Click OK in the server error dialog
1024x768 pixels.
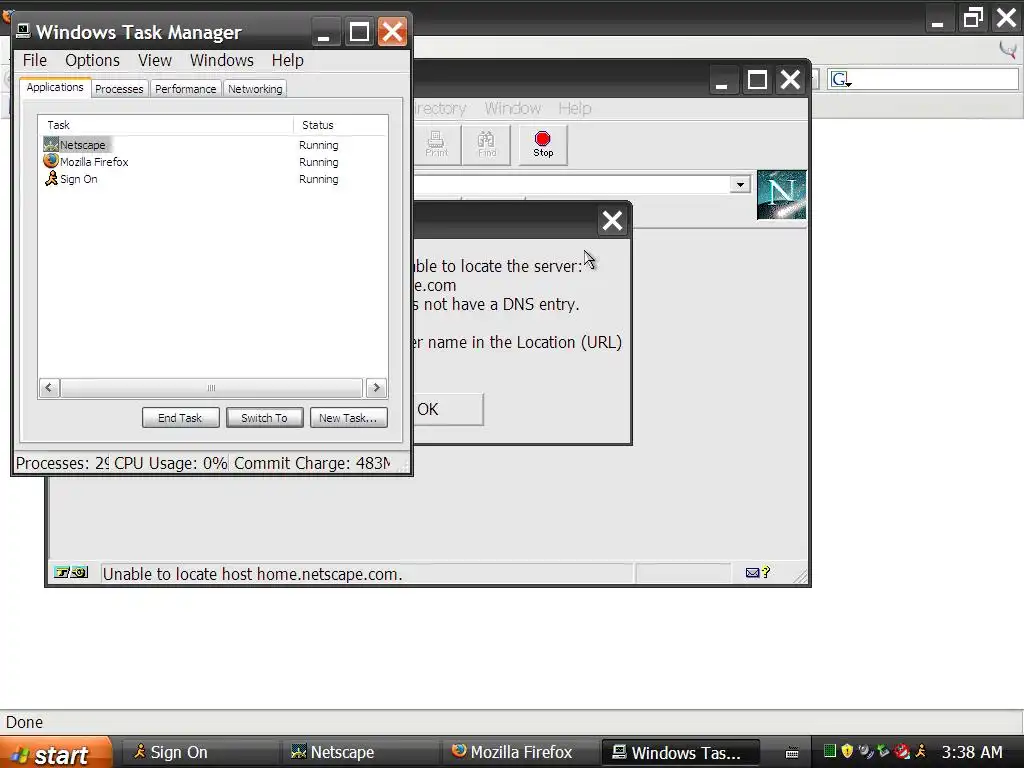pyautogui.click(x=449, y=409)
